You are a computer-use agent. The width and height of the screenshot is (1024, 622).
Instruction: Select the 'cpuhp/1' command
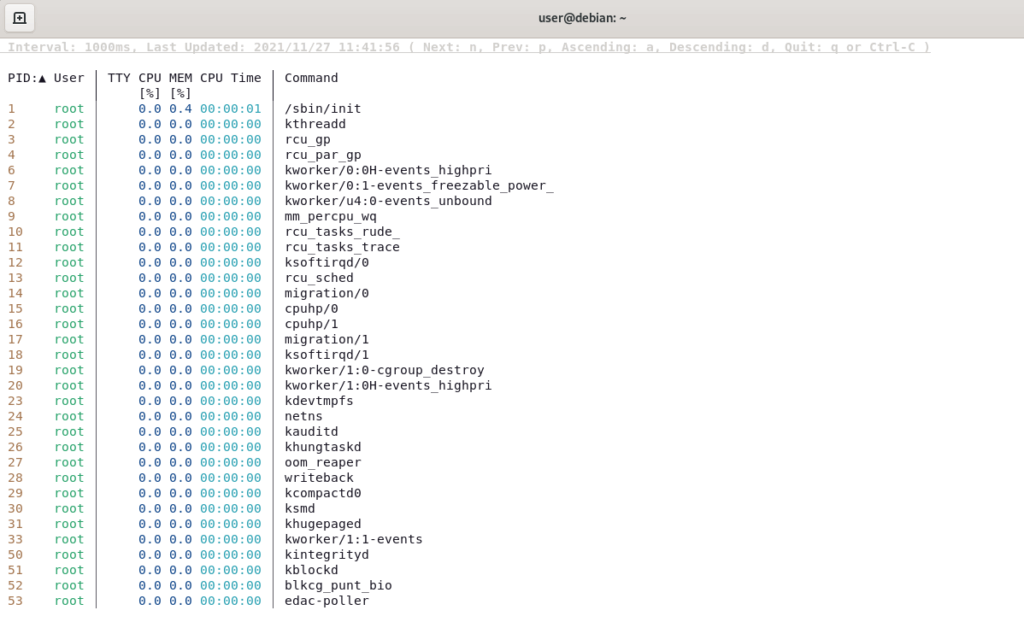[311, 324]
